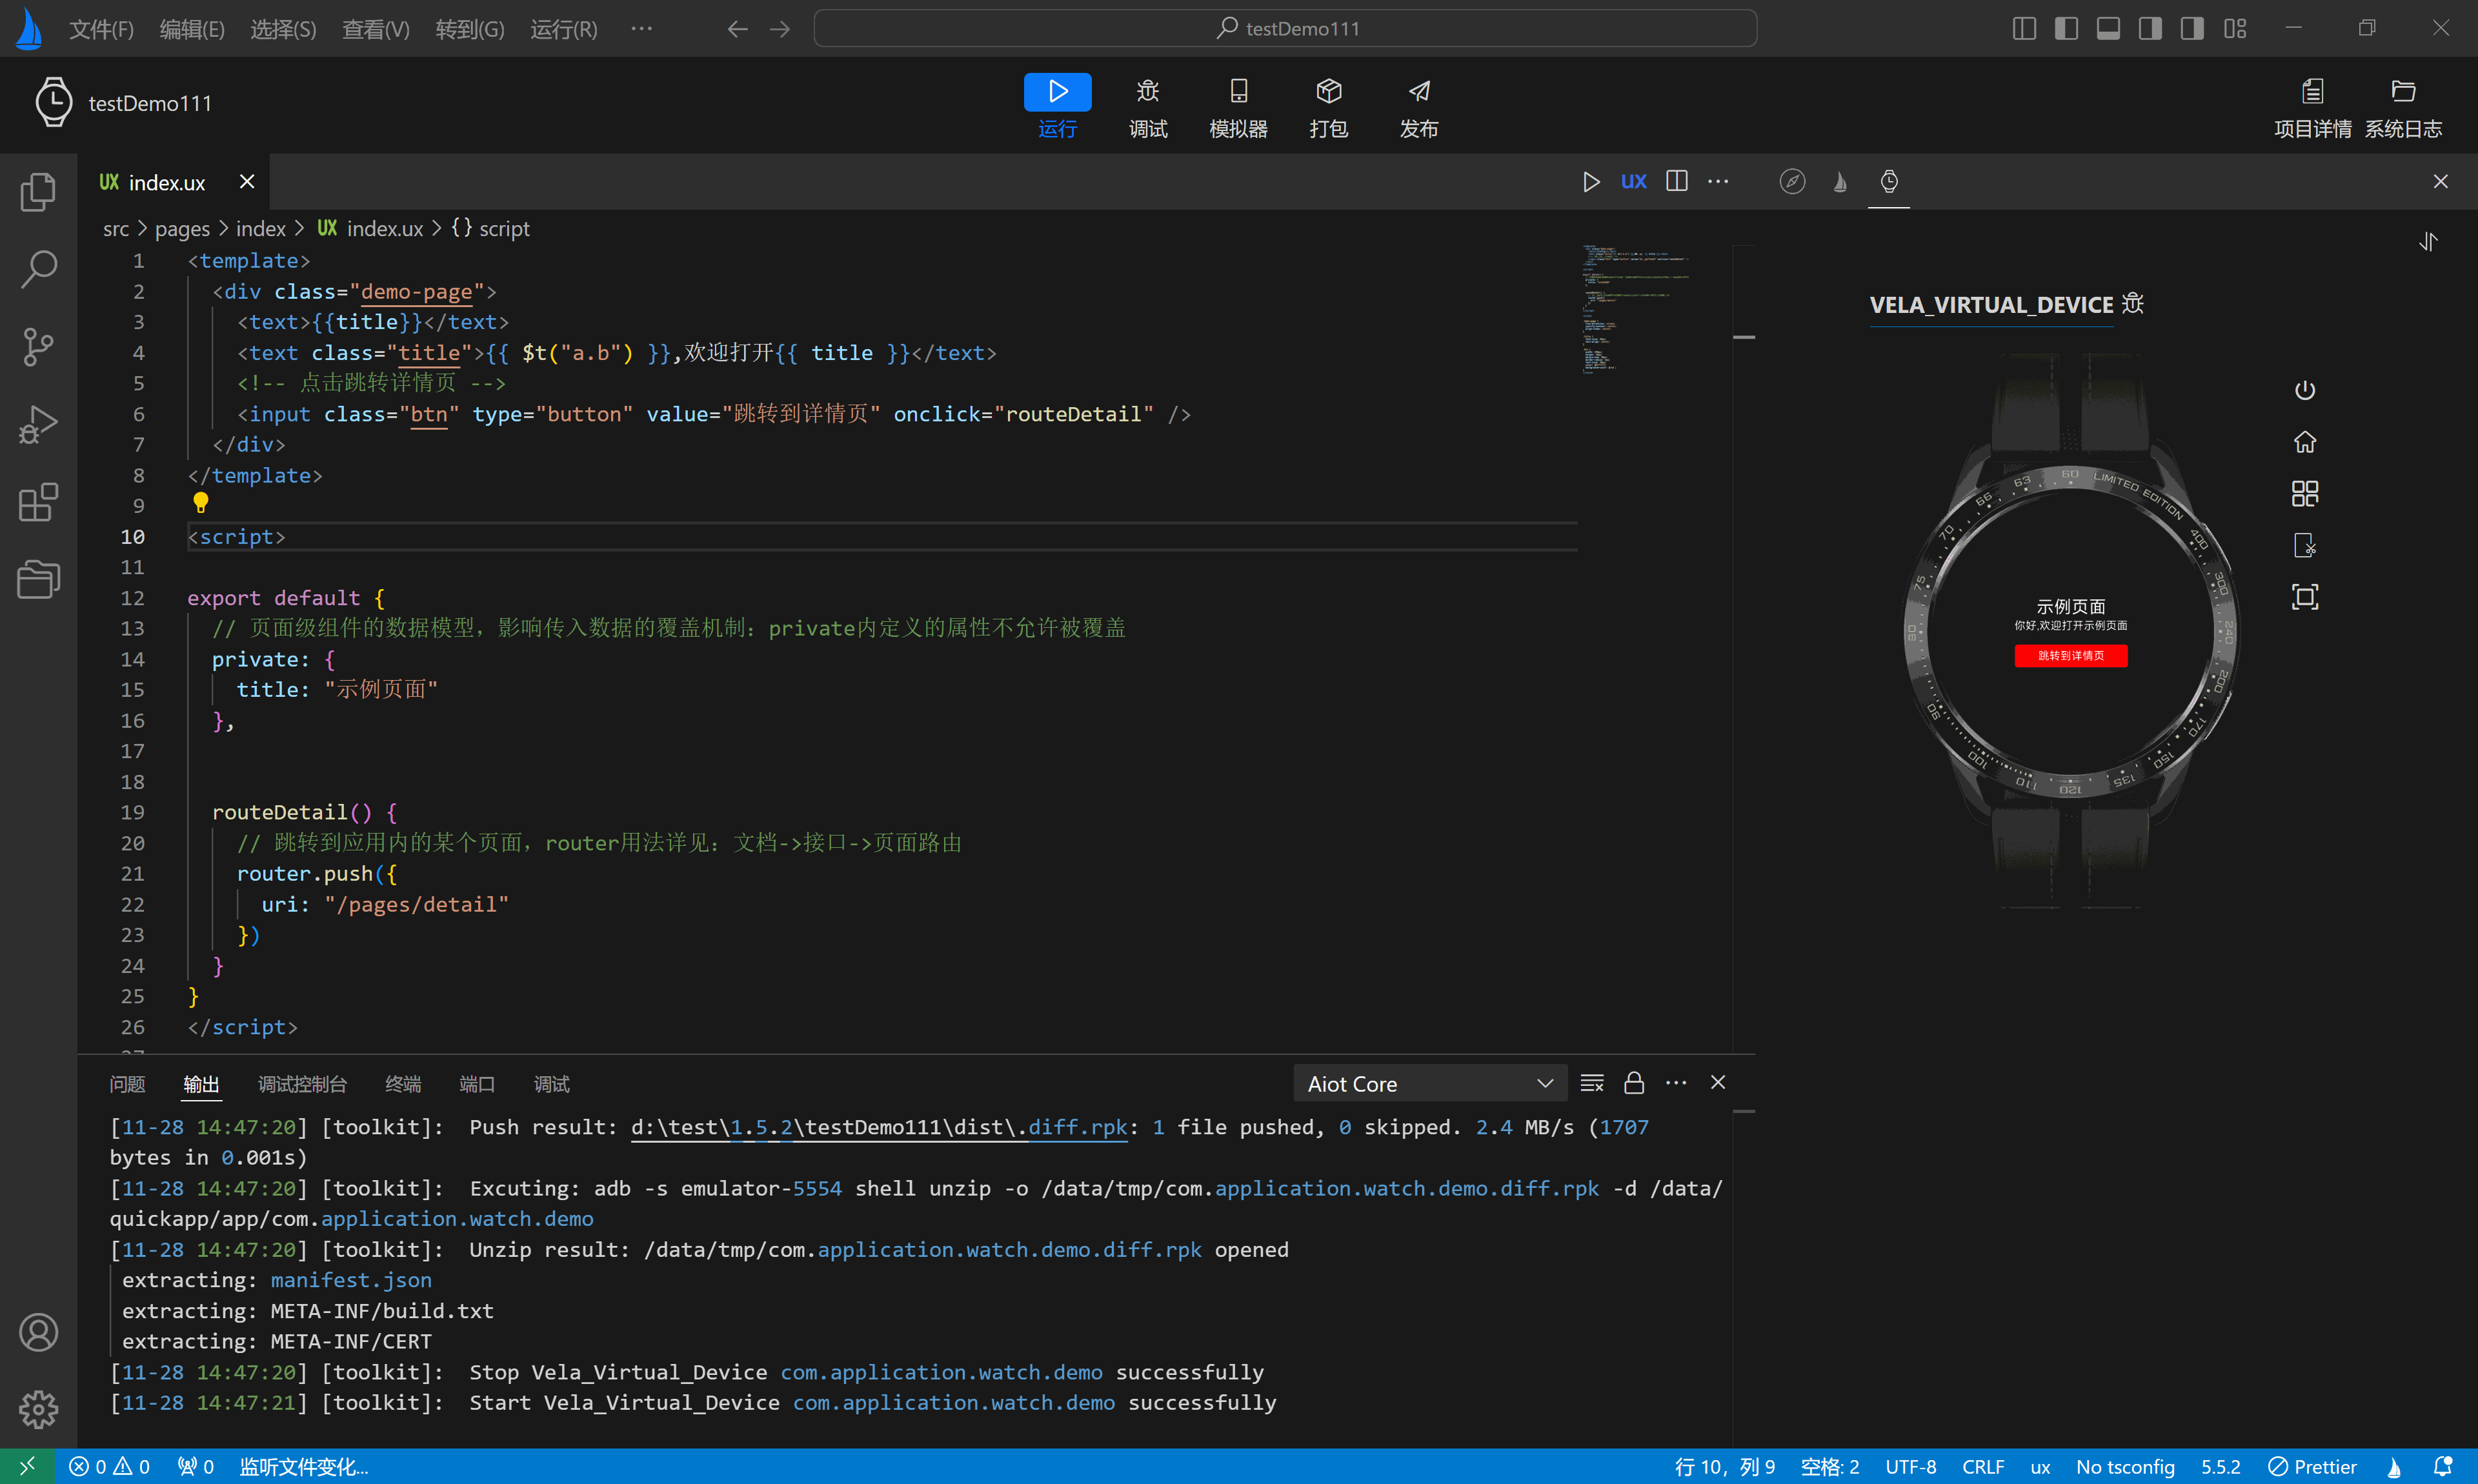Clear the output with list icon

tap(1591, 1083)
